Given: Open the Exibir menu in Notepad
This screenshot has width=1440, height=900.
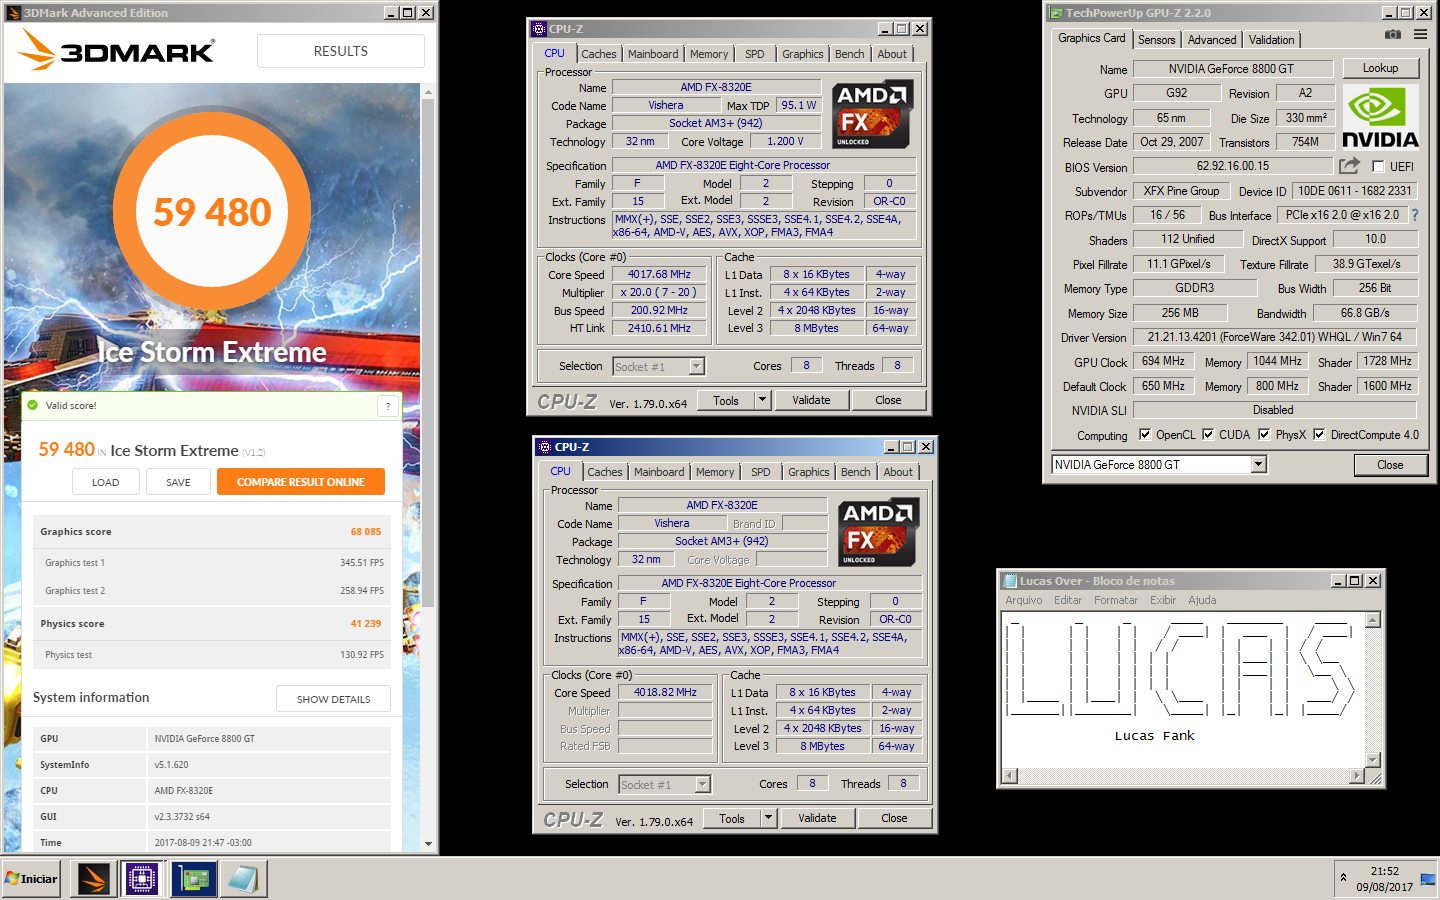Looking at the screenshot, I should (x=1163, y=600).
